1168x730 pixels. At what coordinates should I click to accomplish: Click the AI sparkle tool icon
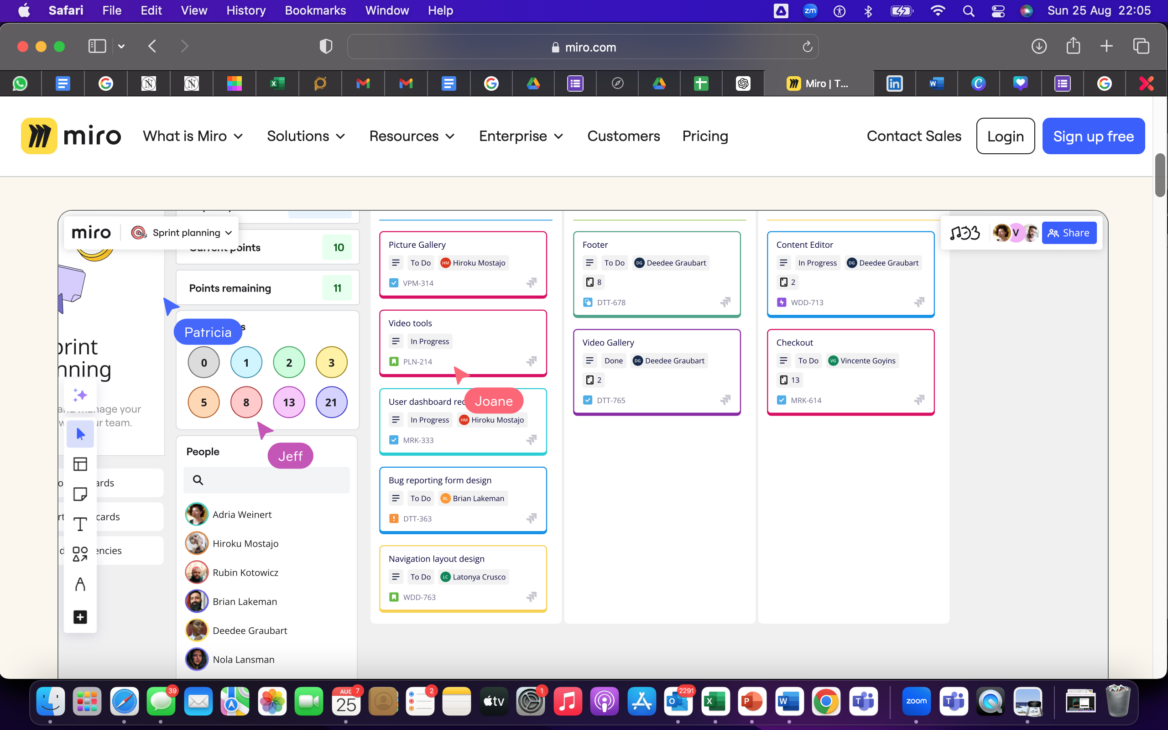(x=80, y=396)
